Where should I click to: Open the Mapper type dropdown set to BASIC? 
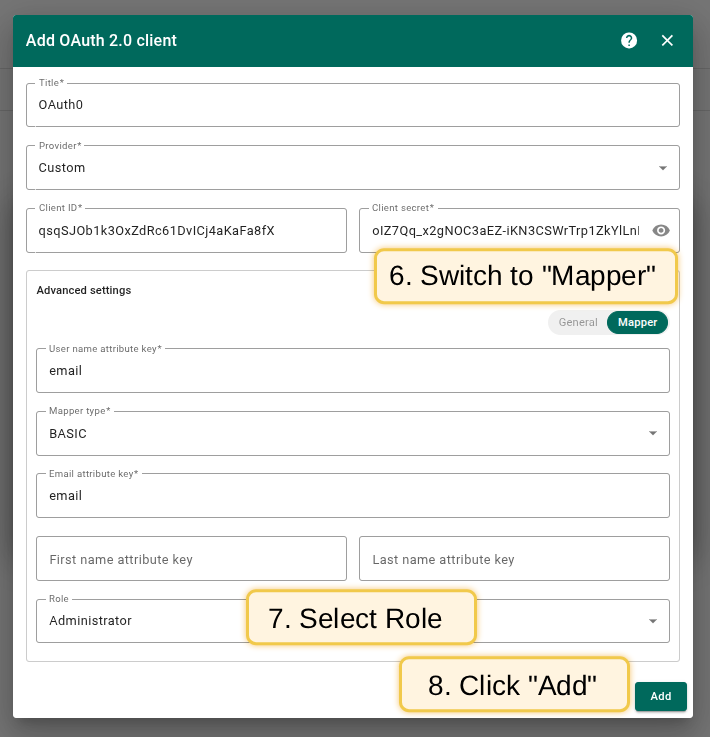tap(652, 434)
